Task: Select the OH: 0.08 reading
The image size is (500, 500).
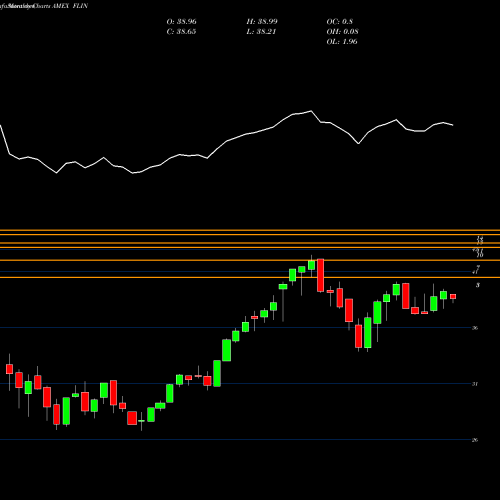Action: tap(342, 32)
